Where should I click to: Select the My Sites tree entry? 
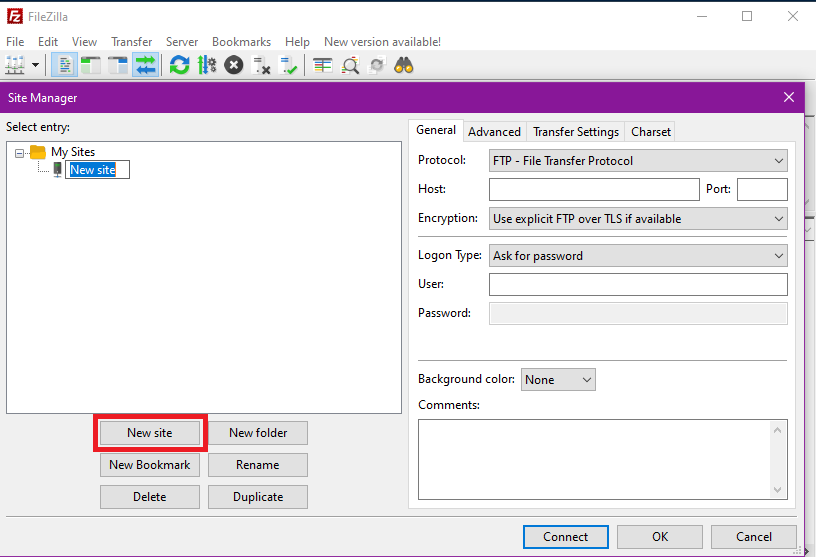(73, 152)
